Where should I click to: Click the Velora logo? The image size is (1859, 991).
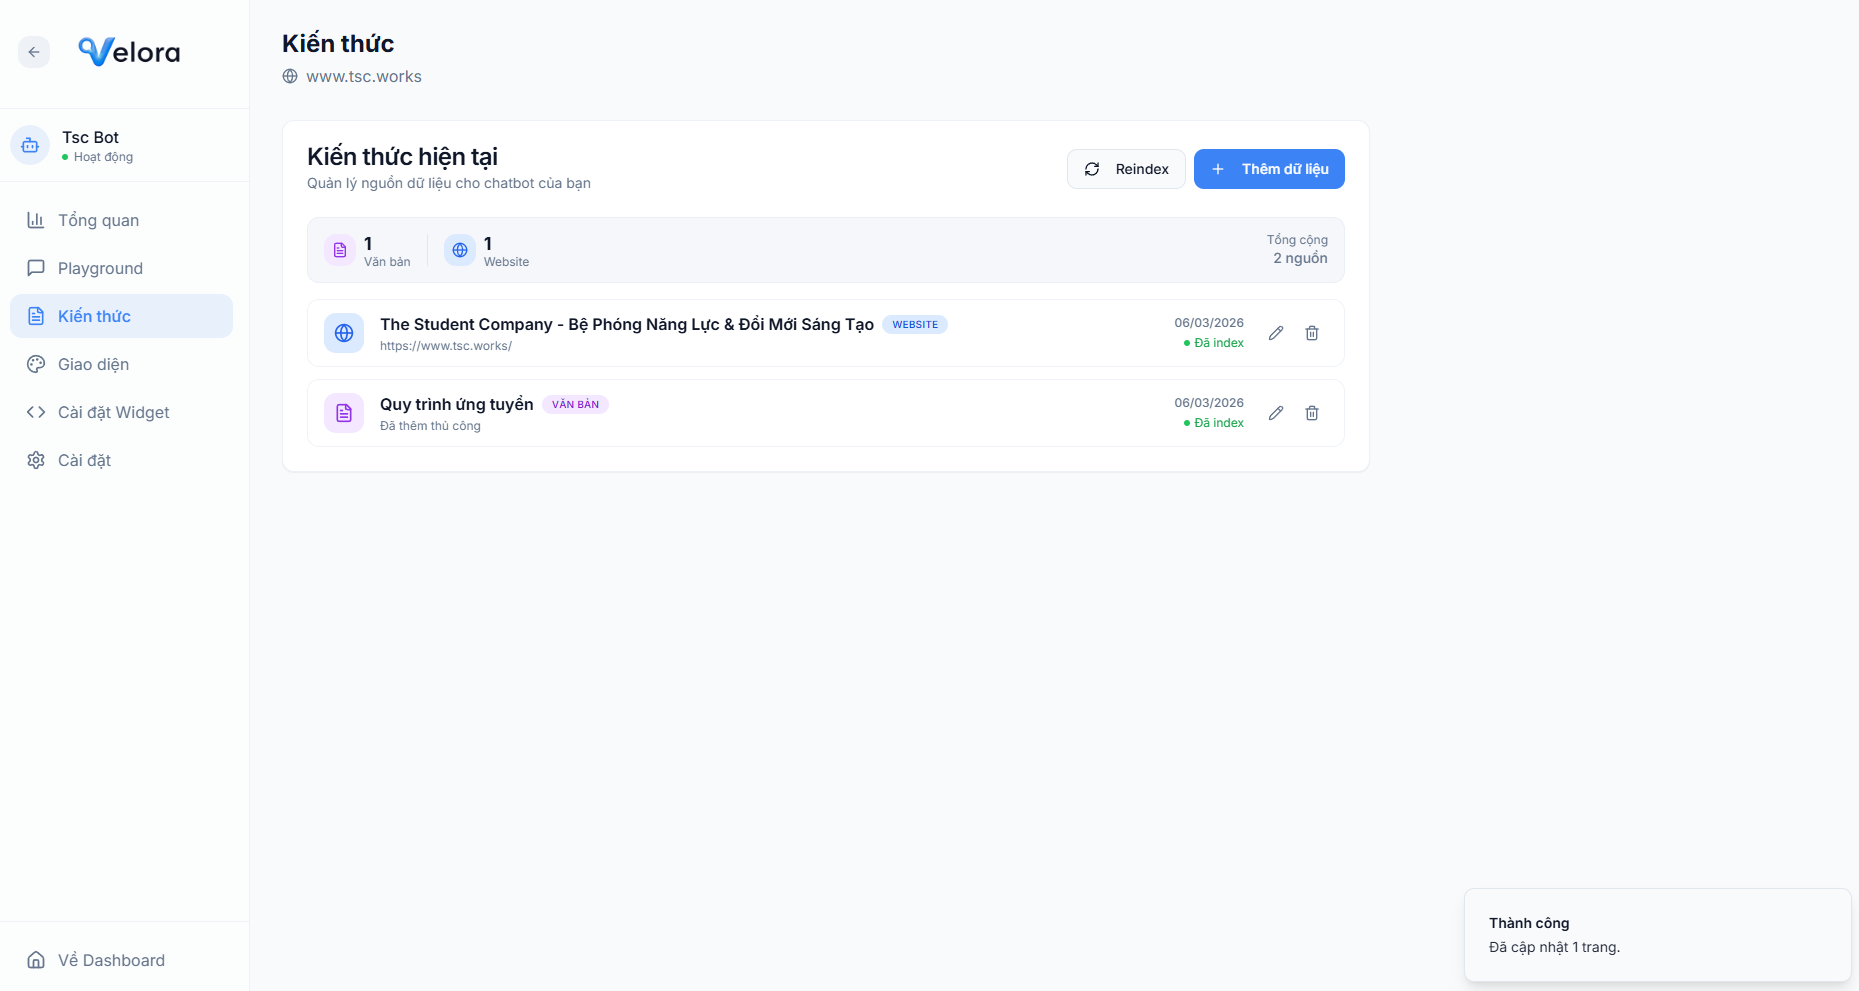[129, 52]
